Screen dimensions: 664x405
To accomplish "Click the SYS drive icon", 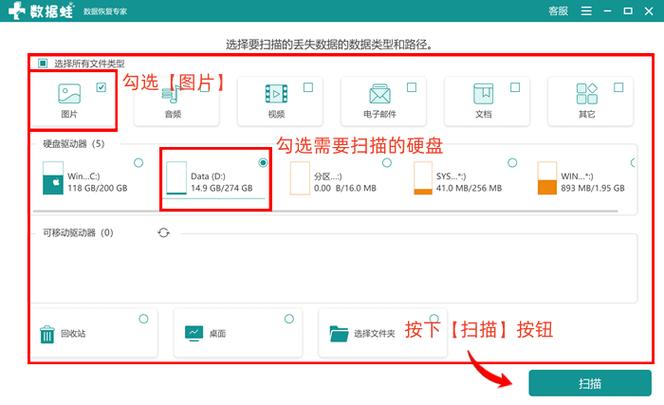I will click(x=423, y=178).
